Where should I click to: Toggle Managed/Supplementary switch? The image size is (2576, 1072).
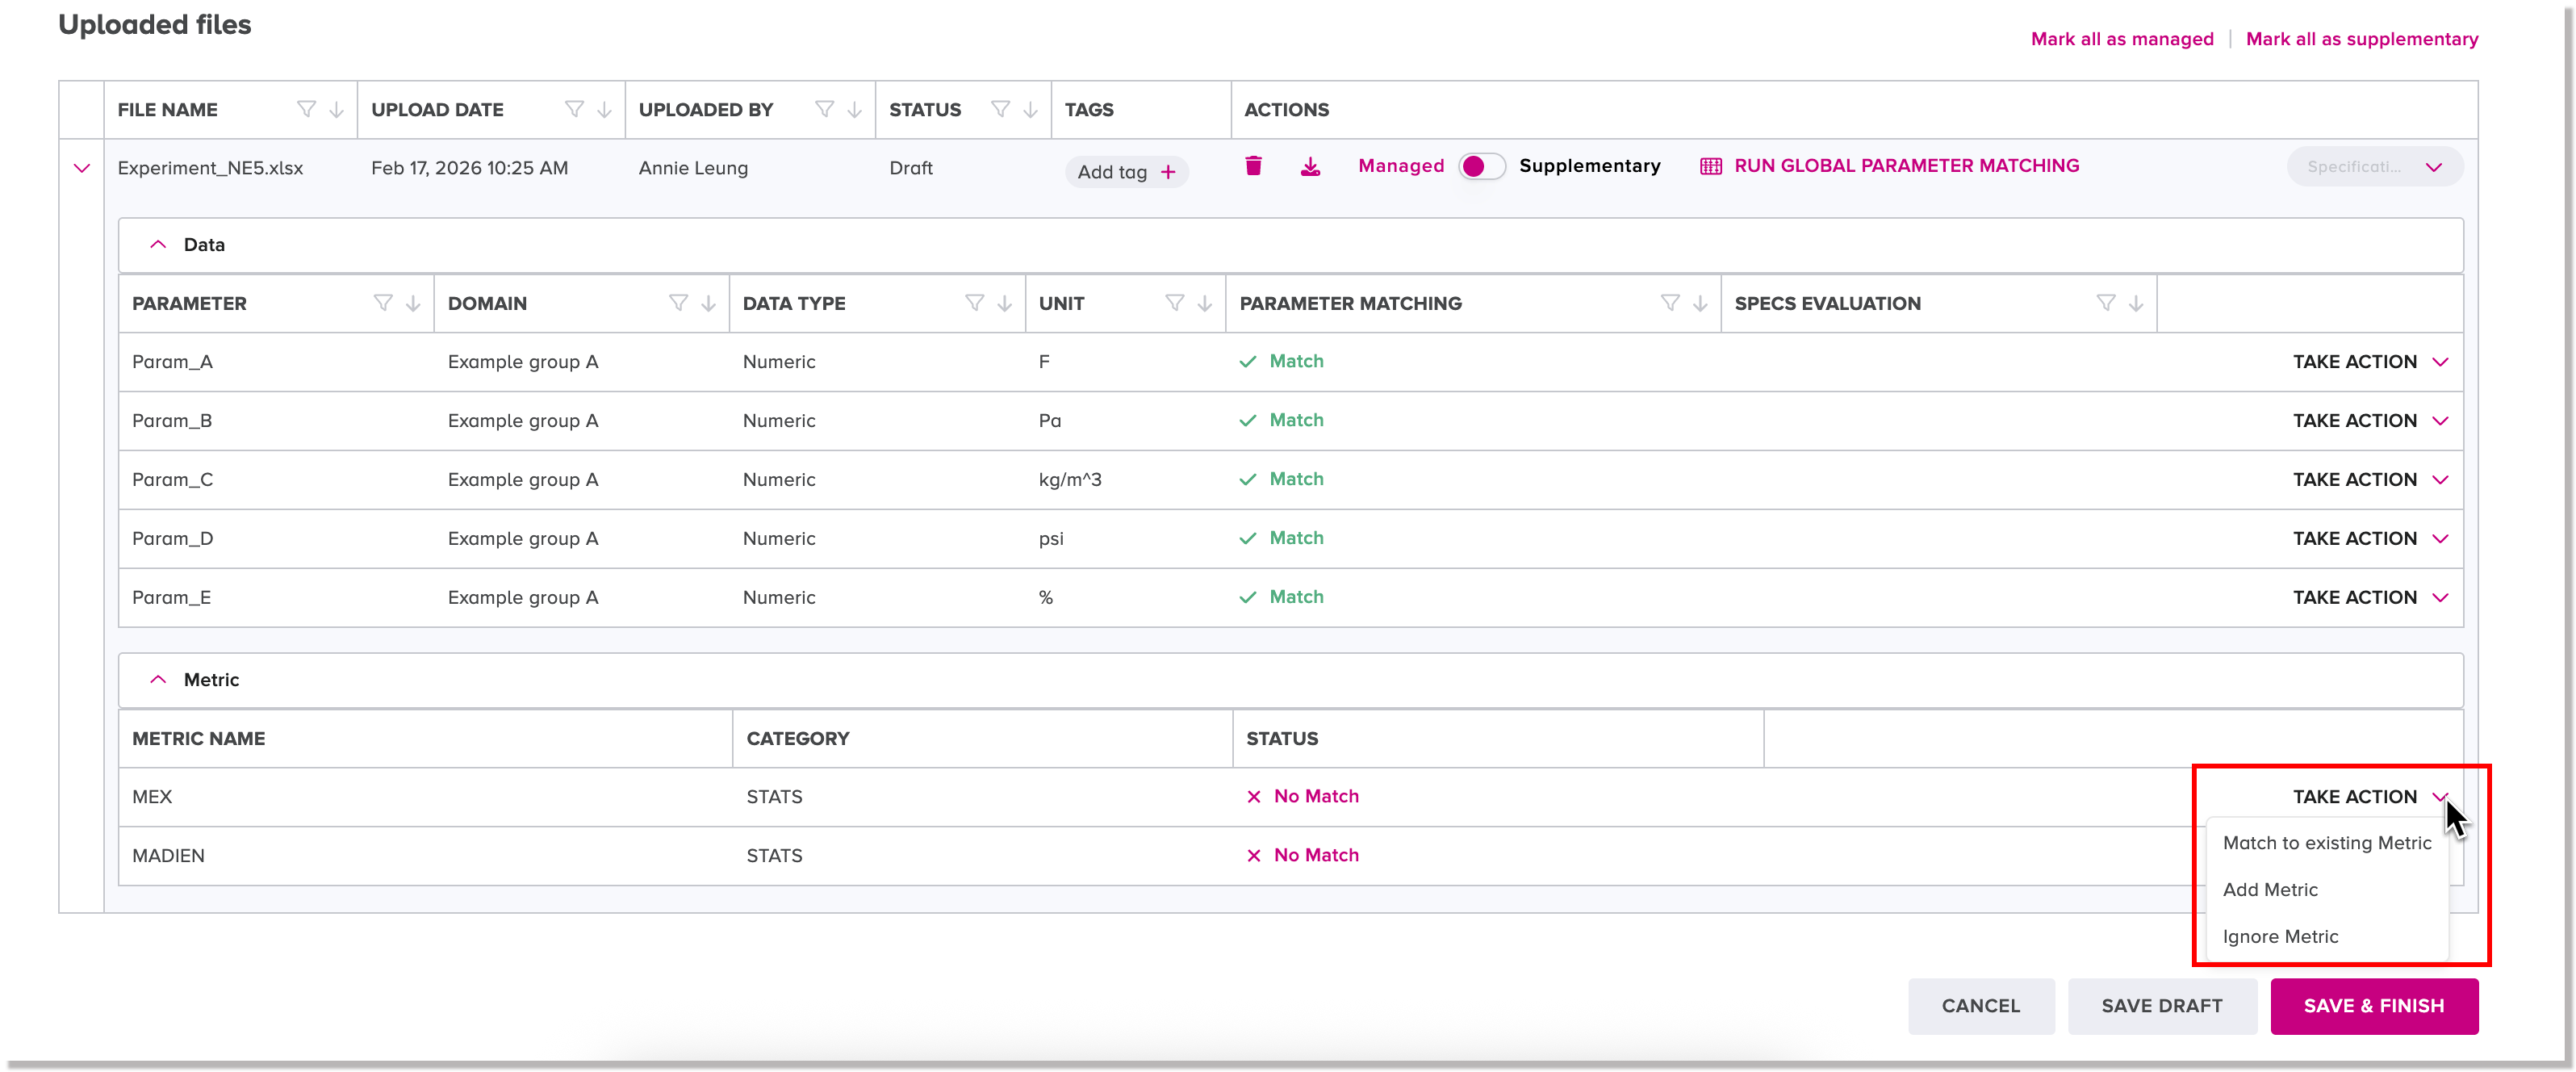click(1481, 166)
